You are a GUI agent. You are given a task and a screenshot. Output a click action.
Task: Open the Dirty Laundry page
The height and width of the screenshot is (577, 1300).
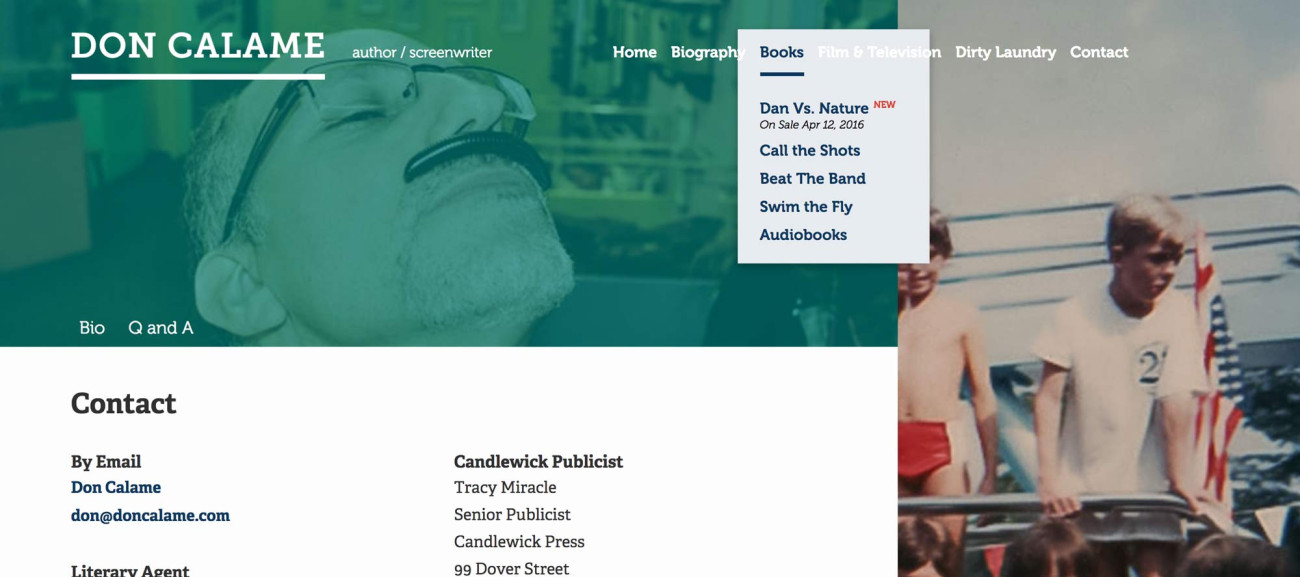[1005, 52]
